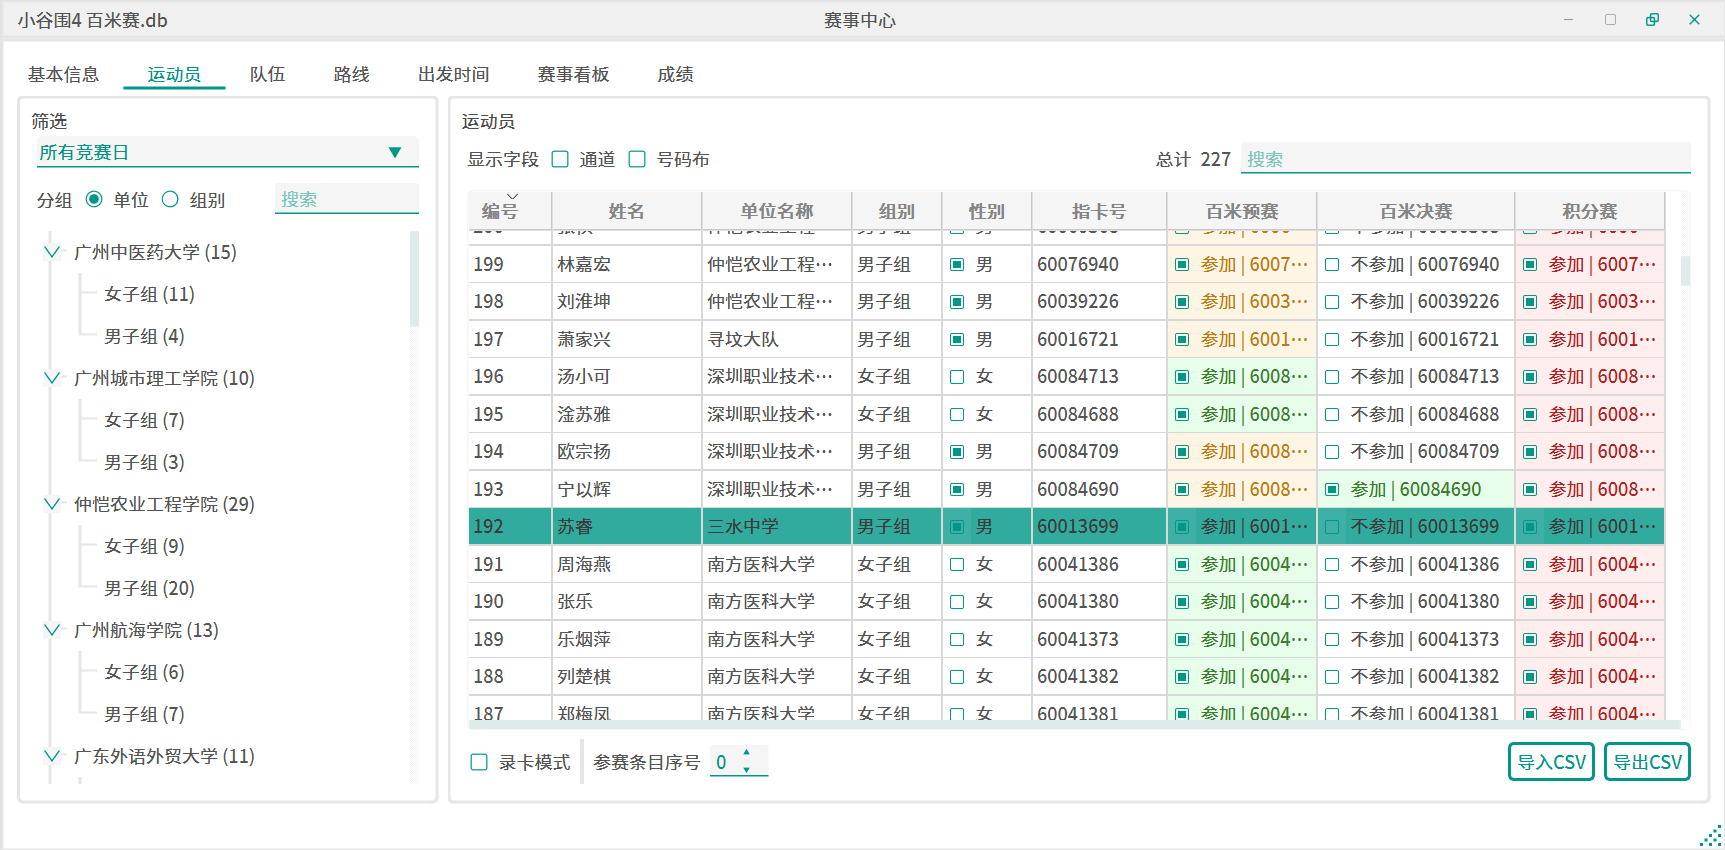Click the sort arrow on 编号 column header
1725x850 pixels.
pyautogui.click(x=512, y=197)
